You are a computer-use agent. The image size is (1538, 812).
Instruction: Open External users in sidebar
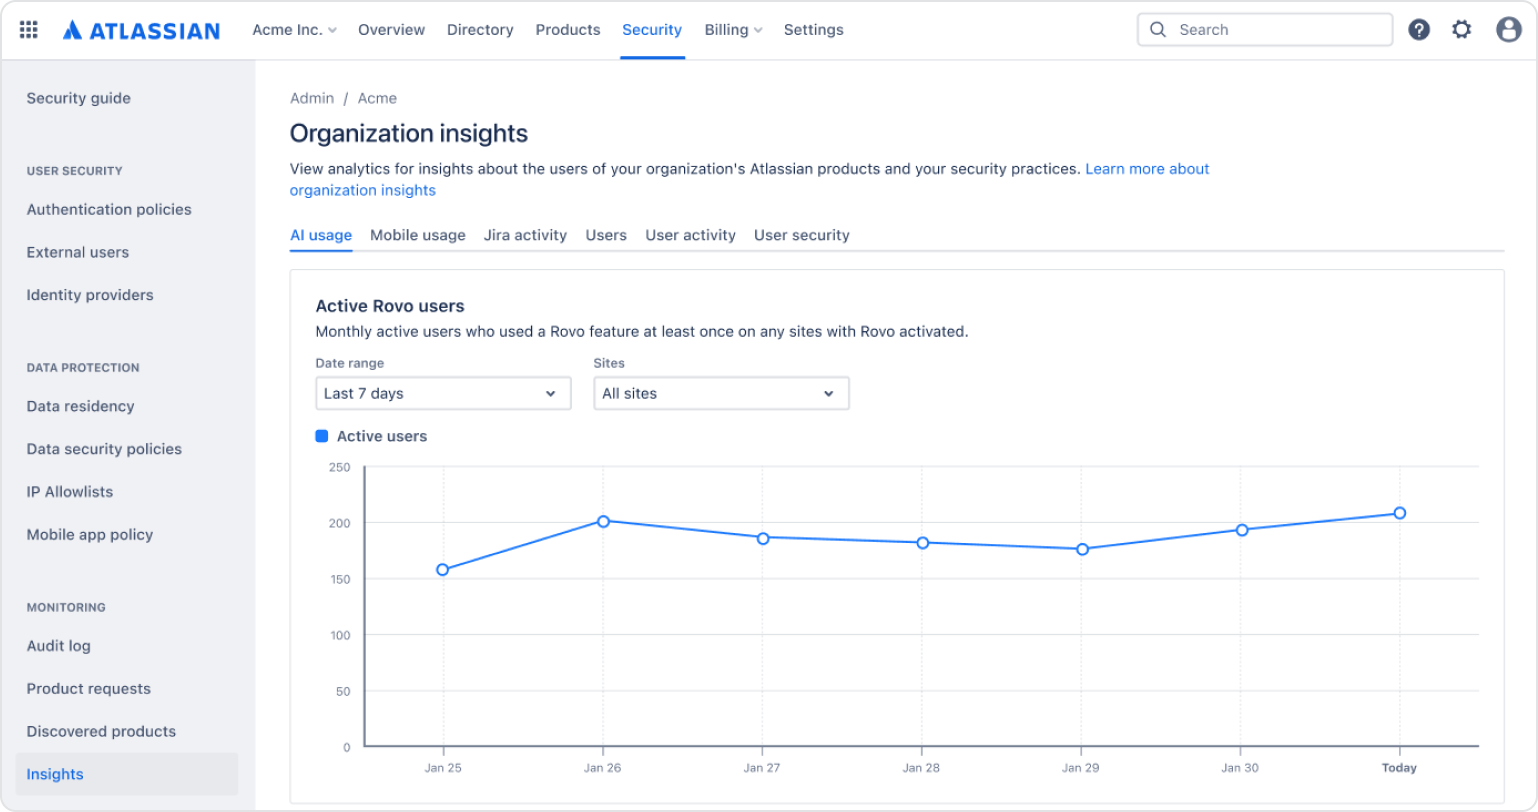(x=78, y=252)
